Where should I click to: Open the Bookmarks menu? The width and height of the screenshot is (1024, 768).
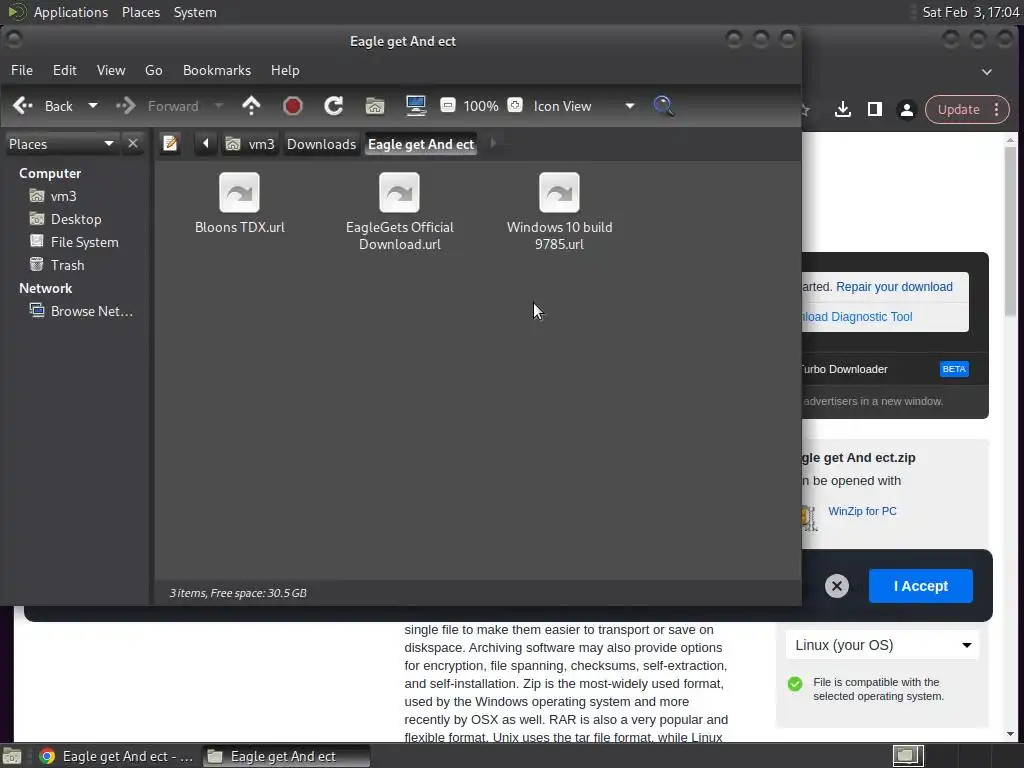217,70
